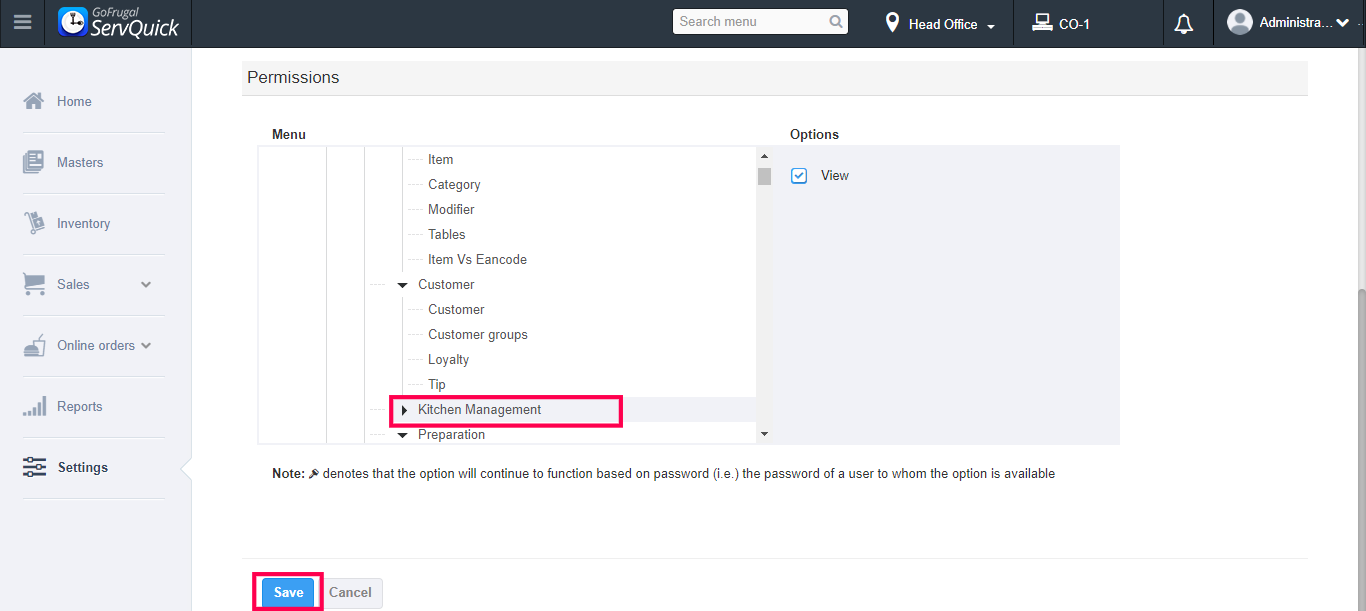Screen dimensions: 1366x611
Task: Collapse the Customer tree group
Action: 403,285
